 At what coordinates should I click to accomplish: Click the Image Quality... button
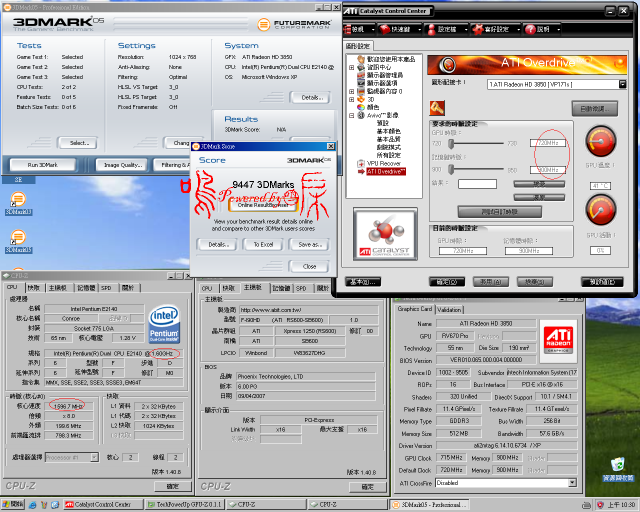coord(123,165)
